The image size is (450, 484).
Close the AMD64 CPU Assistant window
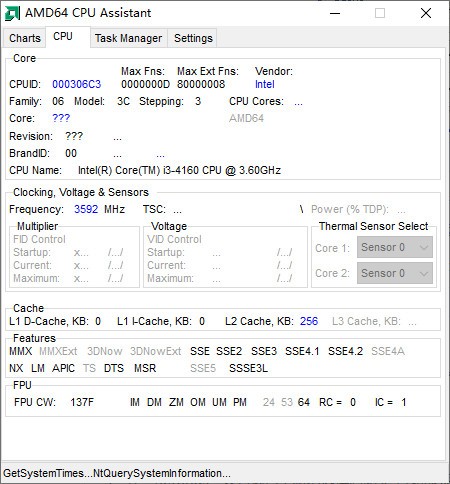[426, 13]
